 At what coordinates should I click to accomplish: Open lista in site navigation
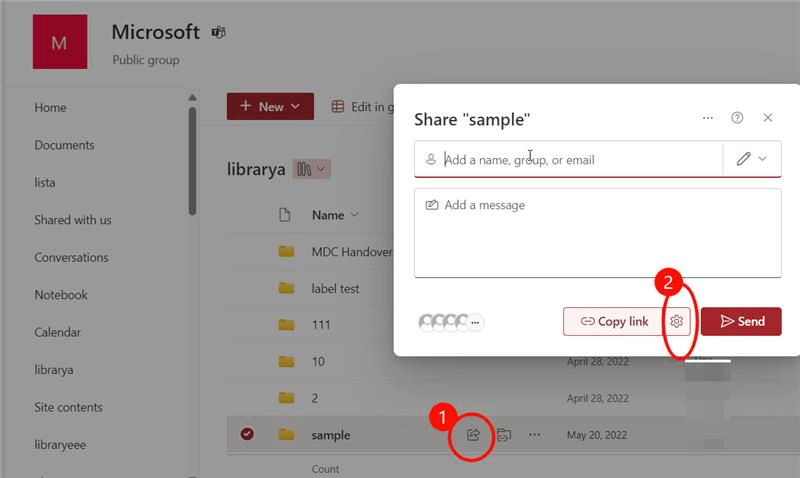[x=45, y=183]
